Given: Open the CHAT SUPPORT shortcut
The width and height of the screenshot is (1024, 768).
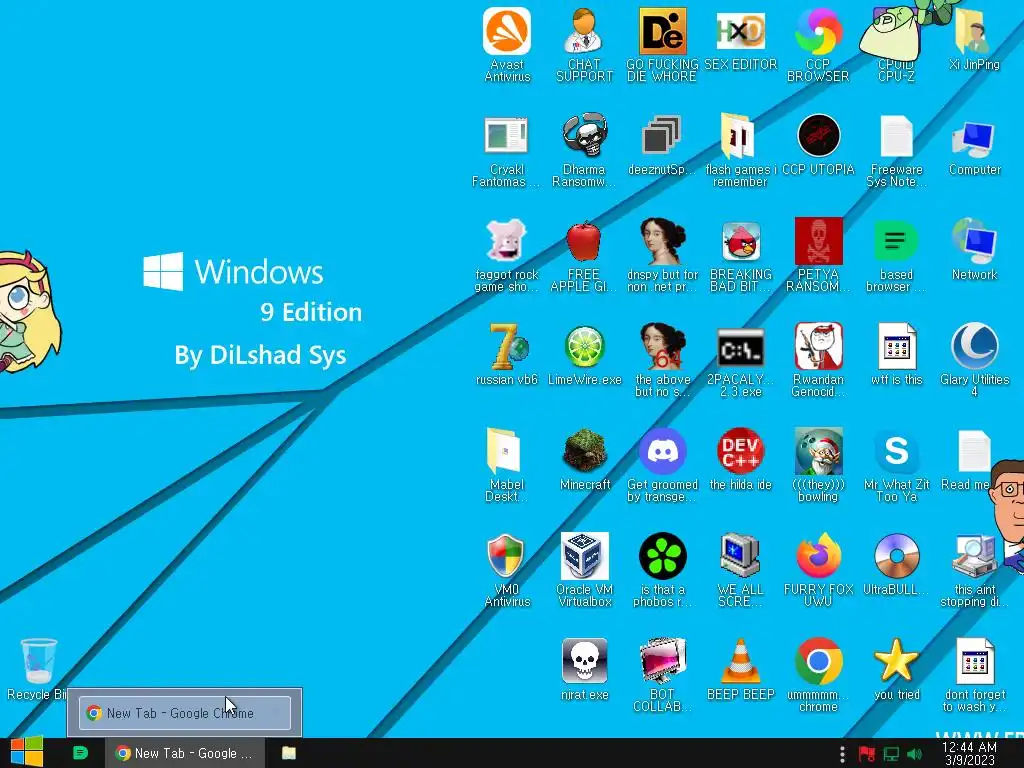Looking at the screenshot, I should coord(584,31).
